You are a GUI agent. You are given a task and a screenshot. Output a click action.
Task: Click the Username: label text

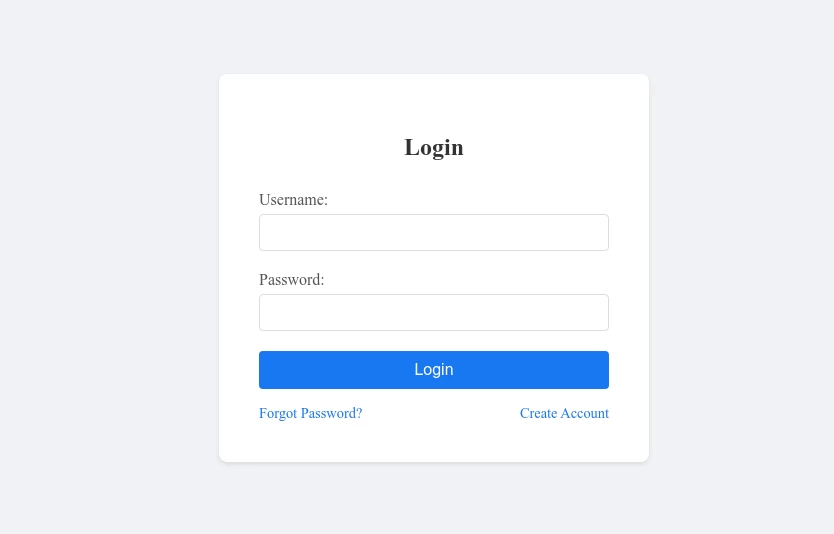[294, 200]
